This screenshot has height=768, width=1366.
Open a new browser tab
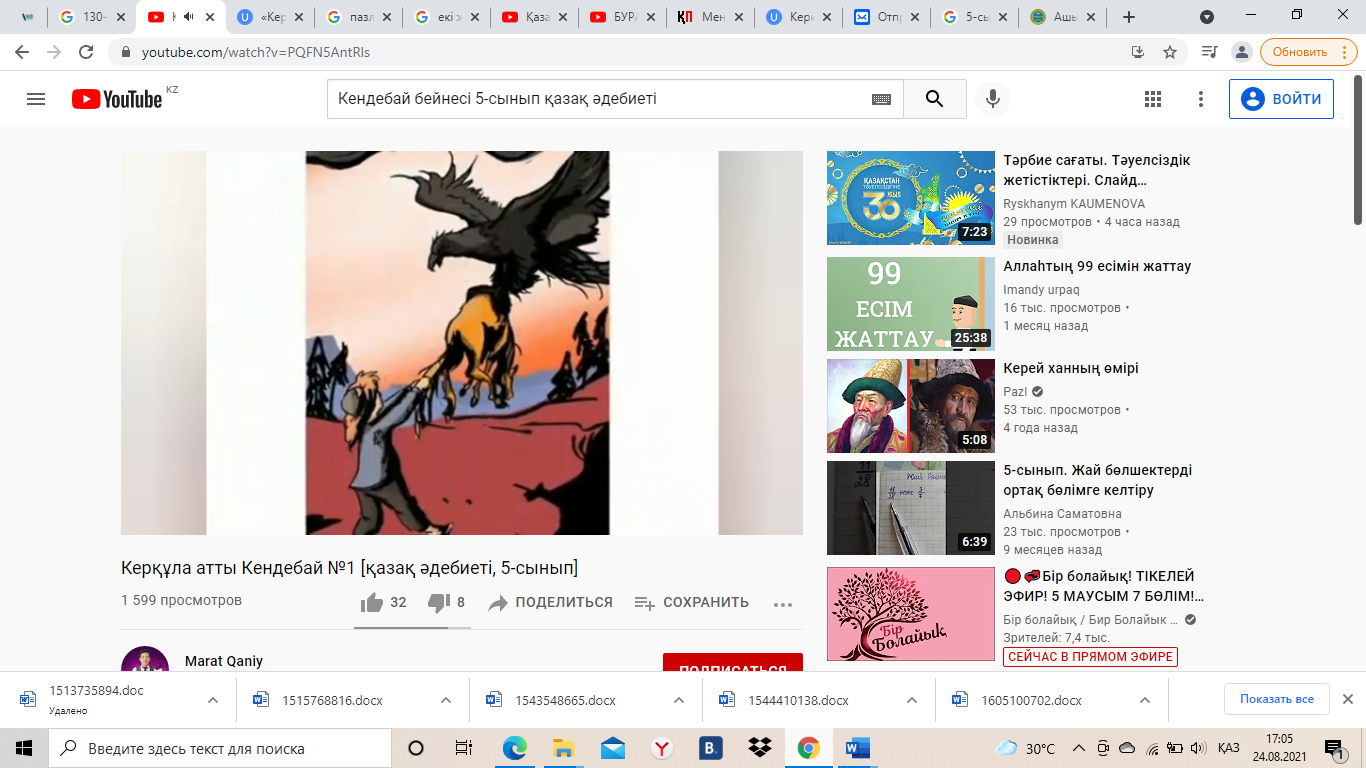click(1129, 17)
